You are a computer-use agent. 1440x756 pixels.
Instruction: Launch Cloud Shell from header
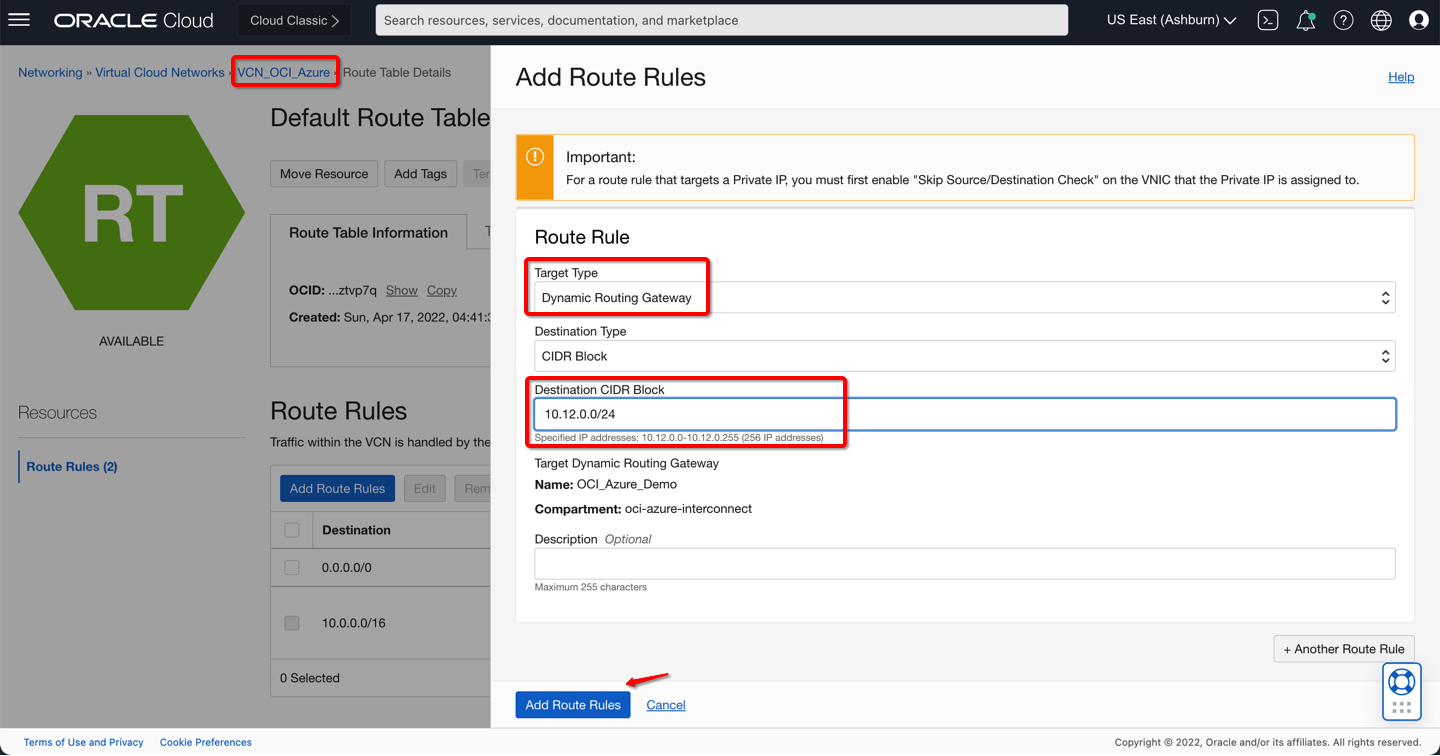tap(1268, 20)
